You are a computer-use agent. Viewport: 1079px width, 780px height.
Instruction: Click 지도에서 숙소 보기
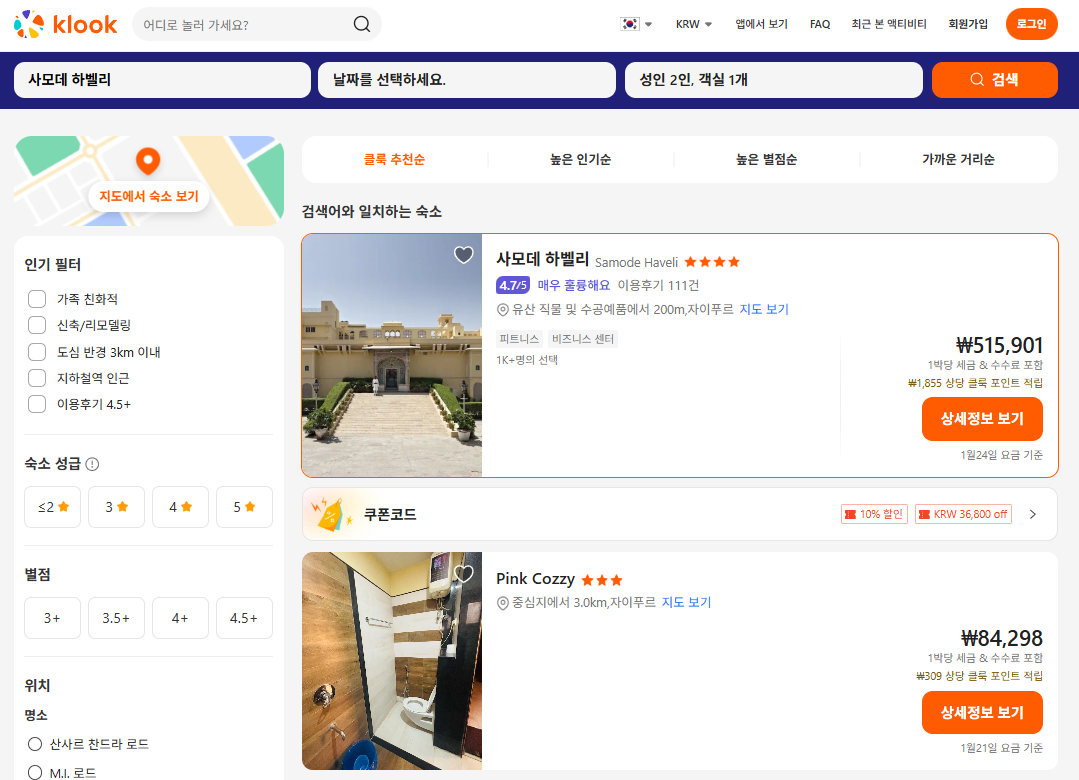pyautogui.click(x=149, y=196)
